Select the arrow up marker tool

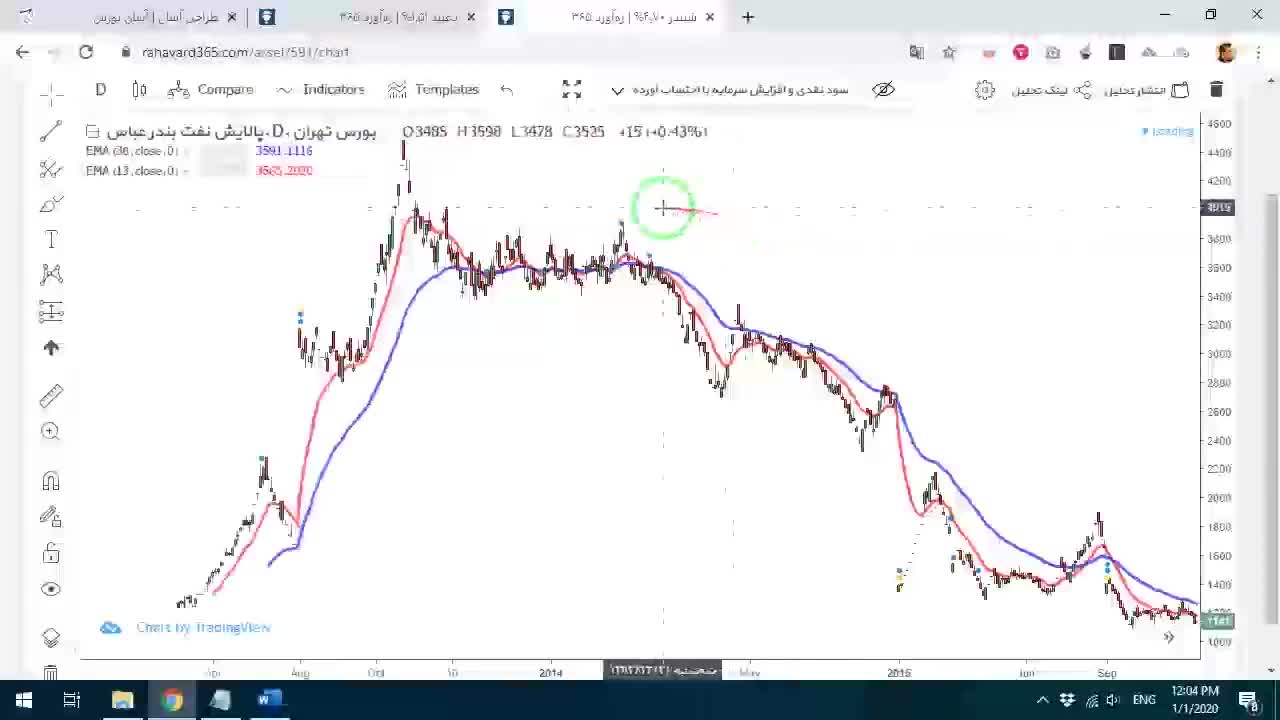click(x=51, y=348)
